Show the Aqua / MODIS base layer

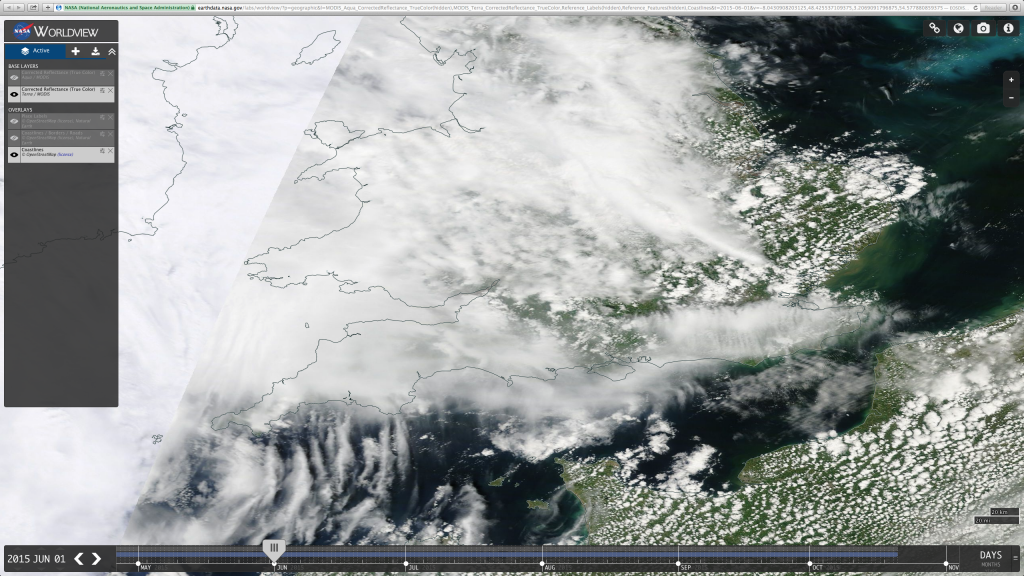(14, 77)
